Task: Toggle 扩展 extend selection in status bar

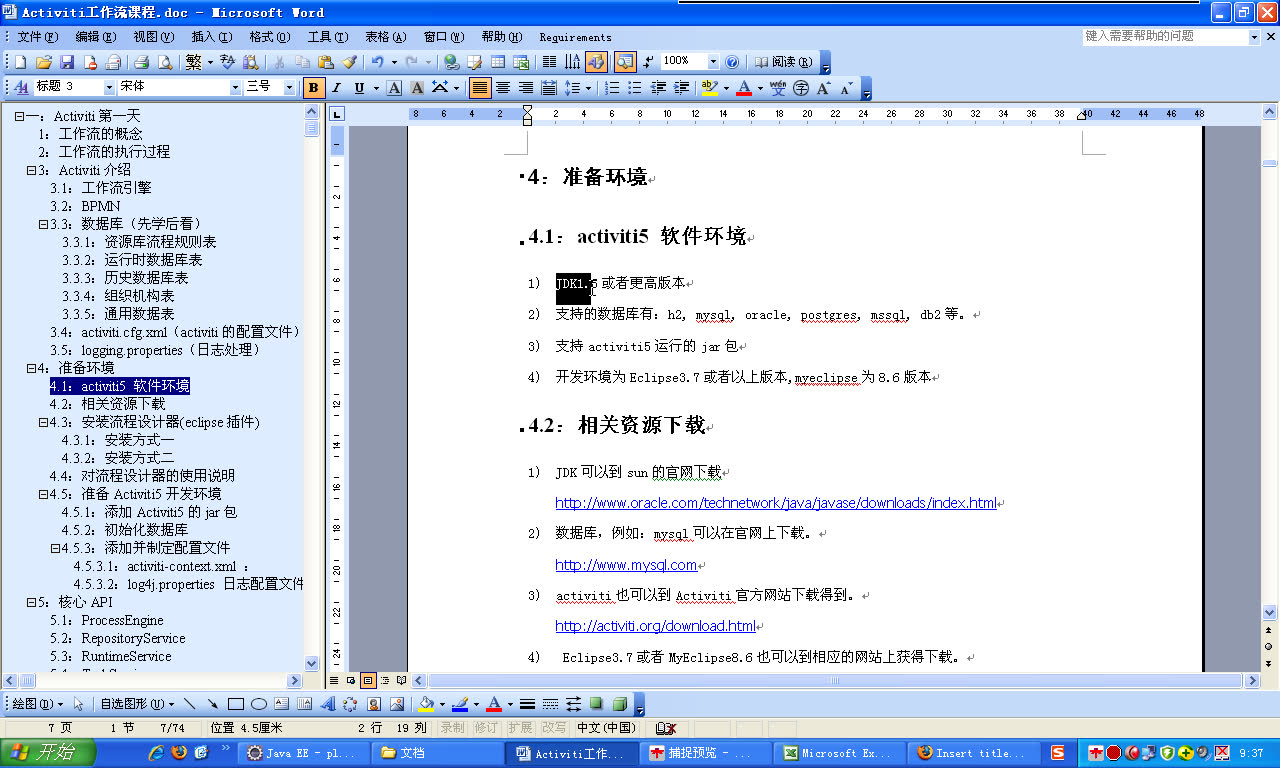Action: pos(520,728)
